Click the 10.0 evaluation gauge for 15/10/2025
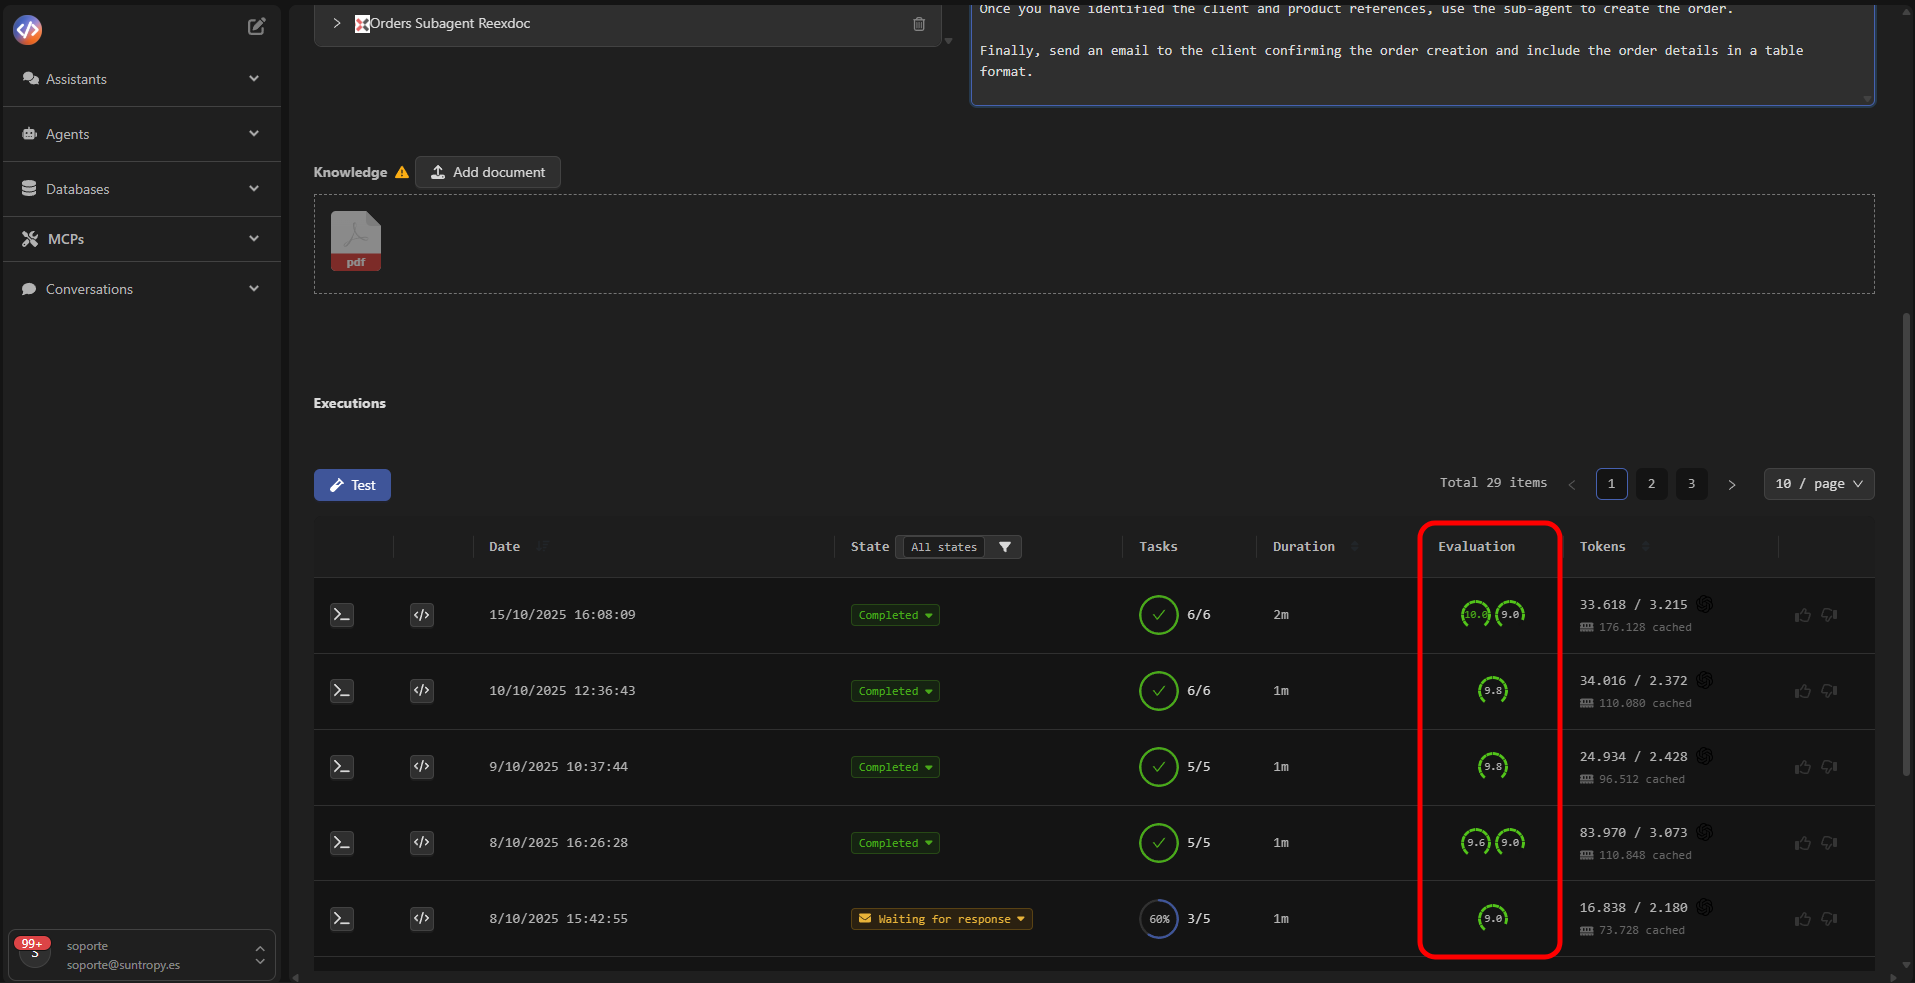The height and width of the screenshot is (983, 1915). pos(1476,614)
